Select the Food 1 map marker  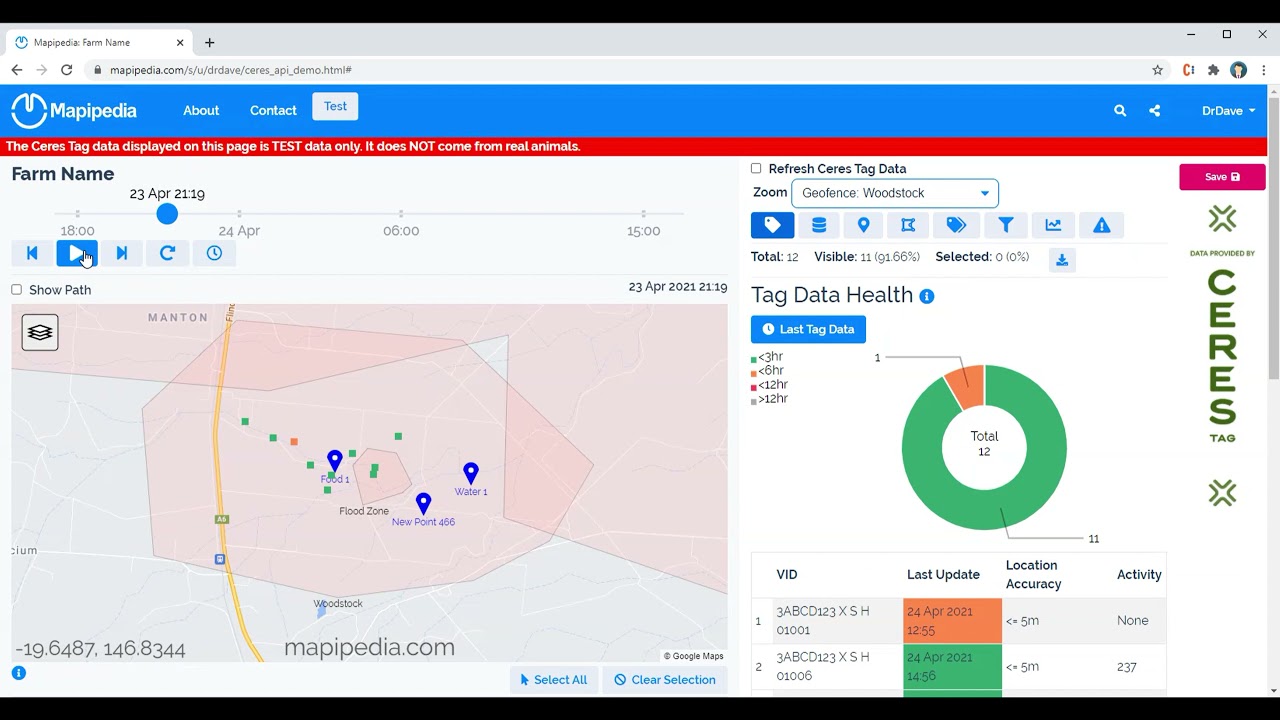pyautogui.click(x=335, y=462)
